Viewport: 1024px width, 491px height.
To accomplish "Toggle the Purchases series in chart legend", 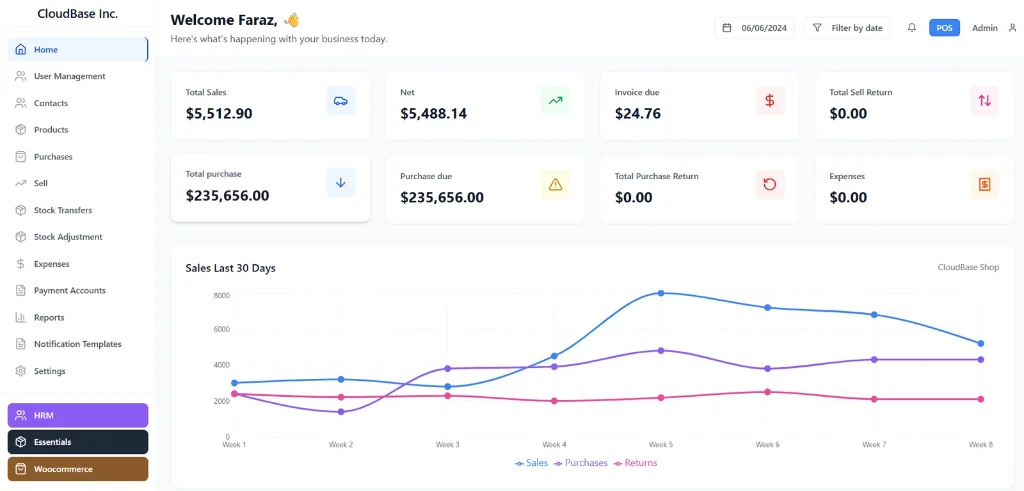I will tap(581, 463).
